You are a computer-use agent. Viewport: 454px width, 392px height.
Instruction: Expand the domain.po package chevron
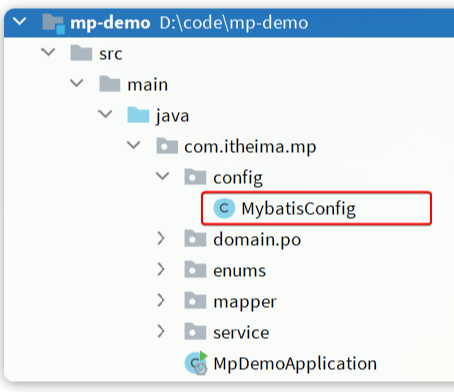point(161,239)
